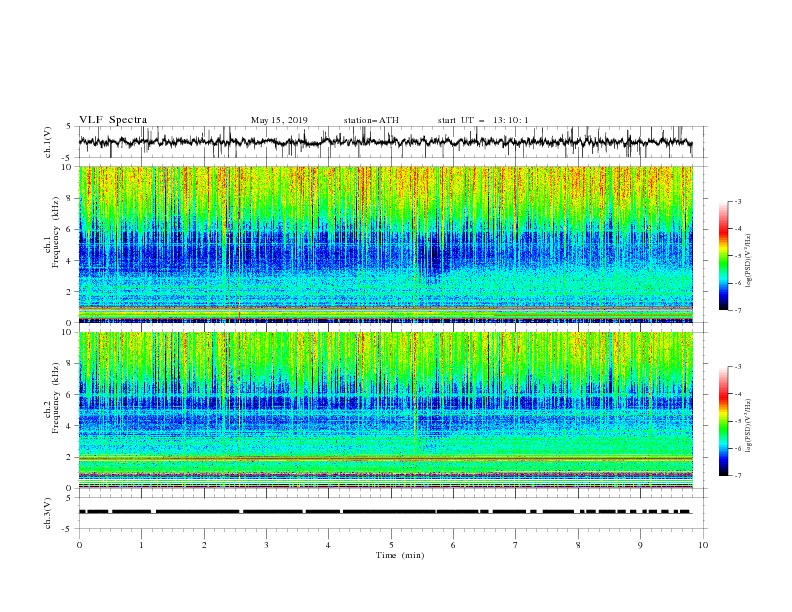Click the "-3" label on ch.2 colorbar
The height and width of the screenshot is (612, 792).
click(737, 367)
